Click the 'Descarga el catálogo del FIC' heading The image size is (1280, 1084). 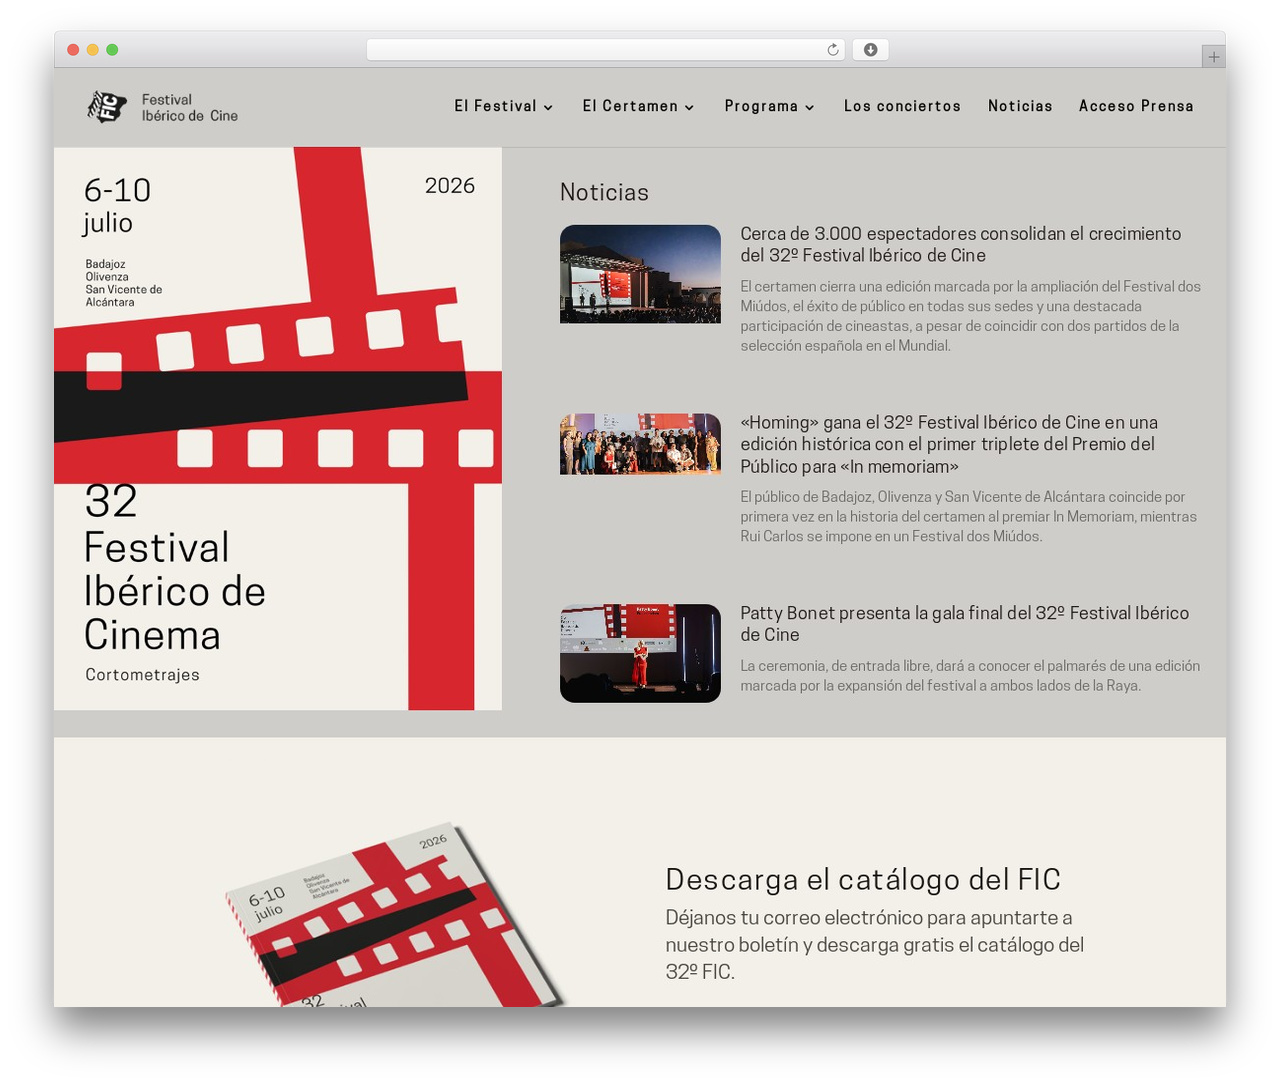pyautogui.click(x=863, y=879)
